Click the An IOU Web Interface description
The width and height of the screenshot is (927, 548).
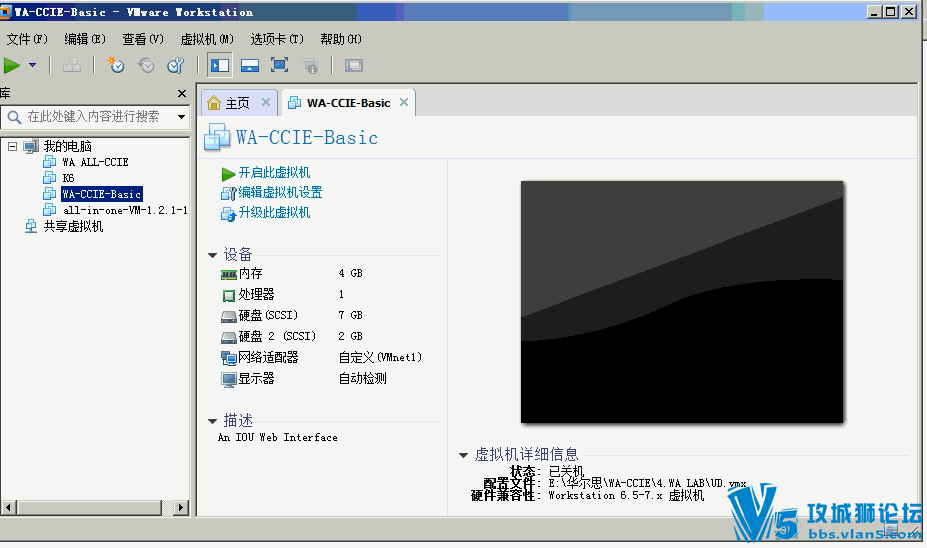(x=278, y=437)
